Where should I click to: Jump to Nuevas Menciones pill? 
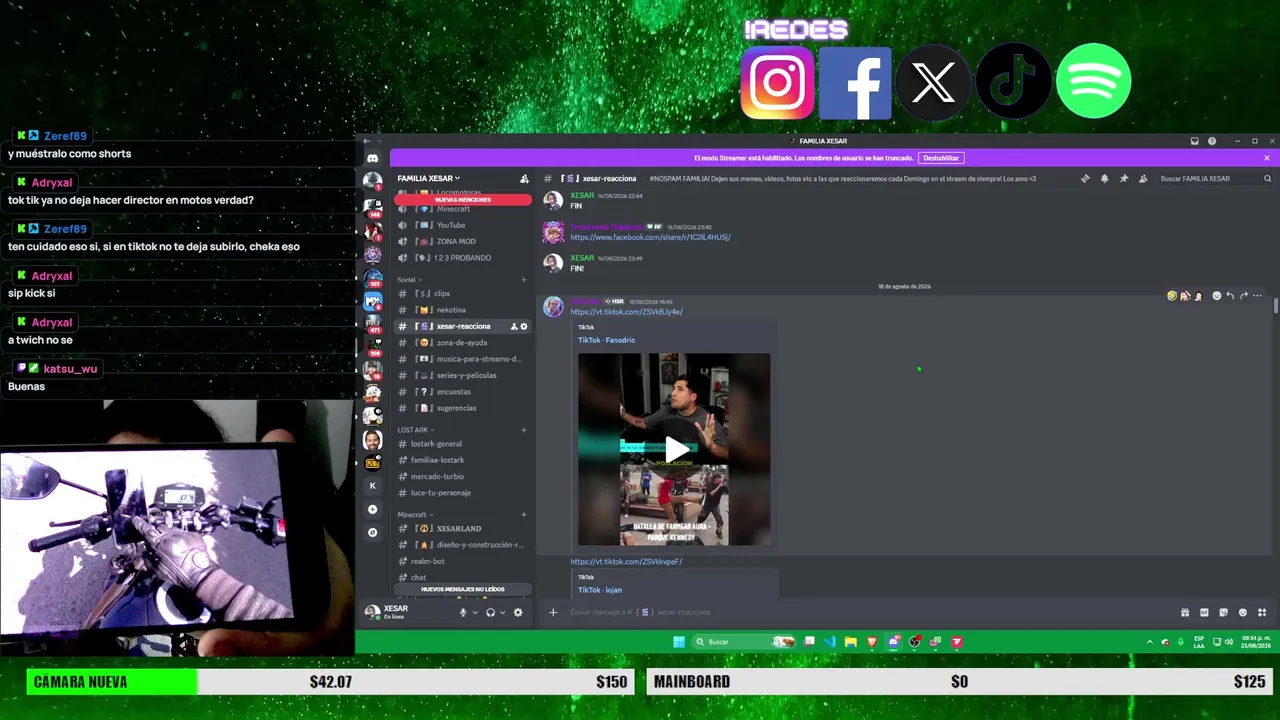462,200
